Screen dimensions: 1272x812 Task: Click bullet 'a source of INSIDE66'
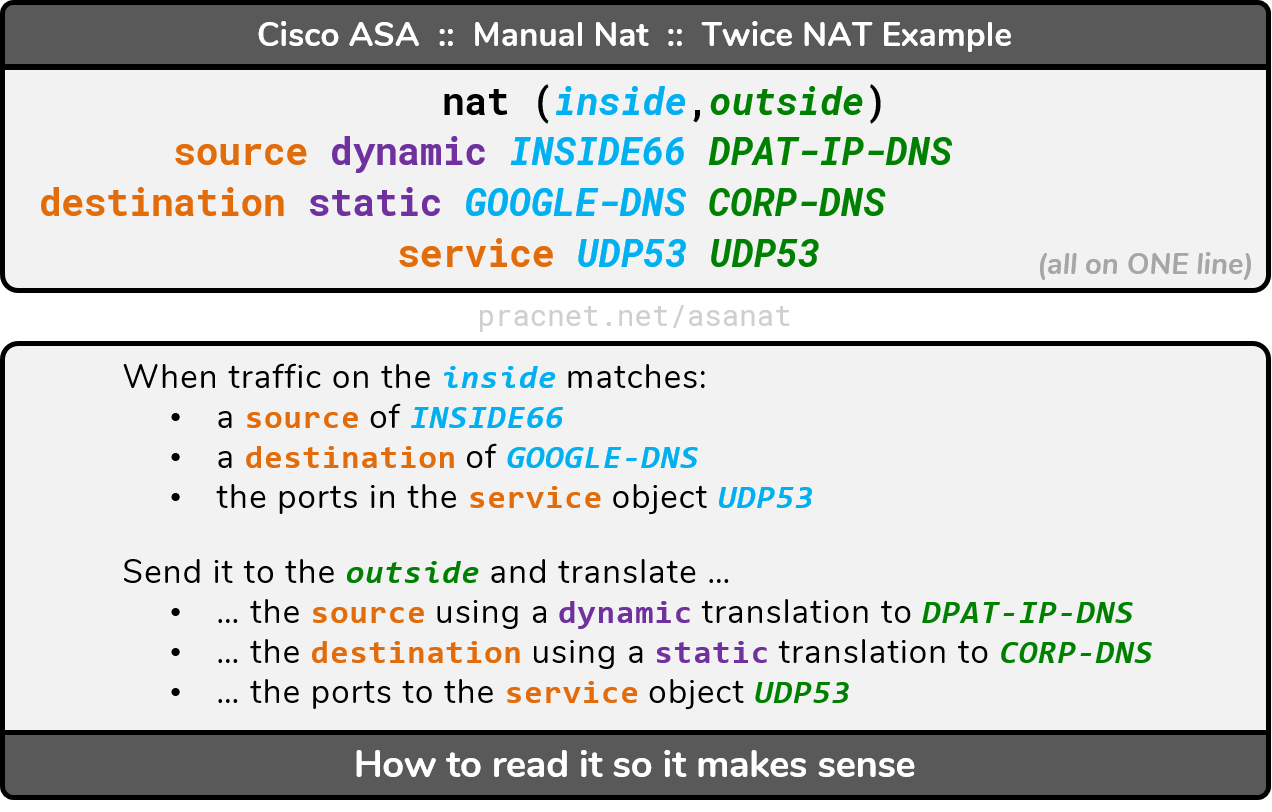pos(390,418)
